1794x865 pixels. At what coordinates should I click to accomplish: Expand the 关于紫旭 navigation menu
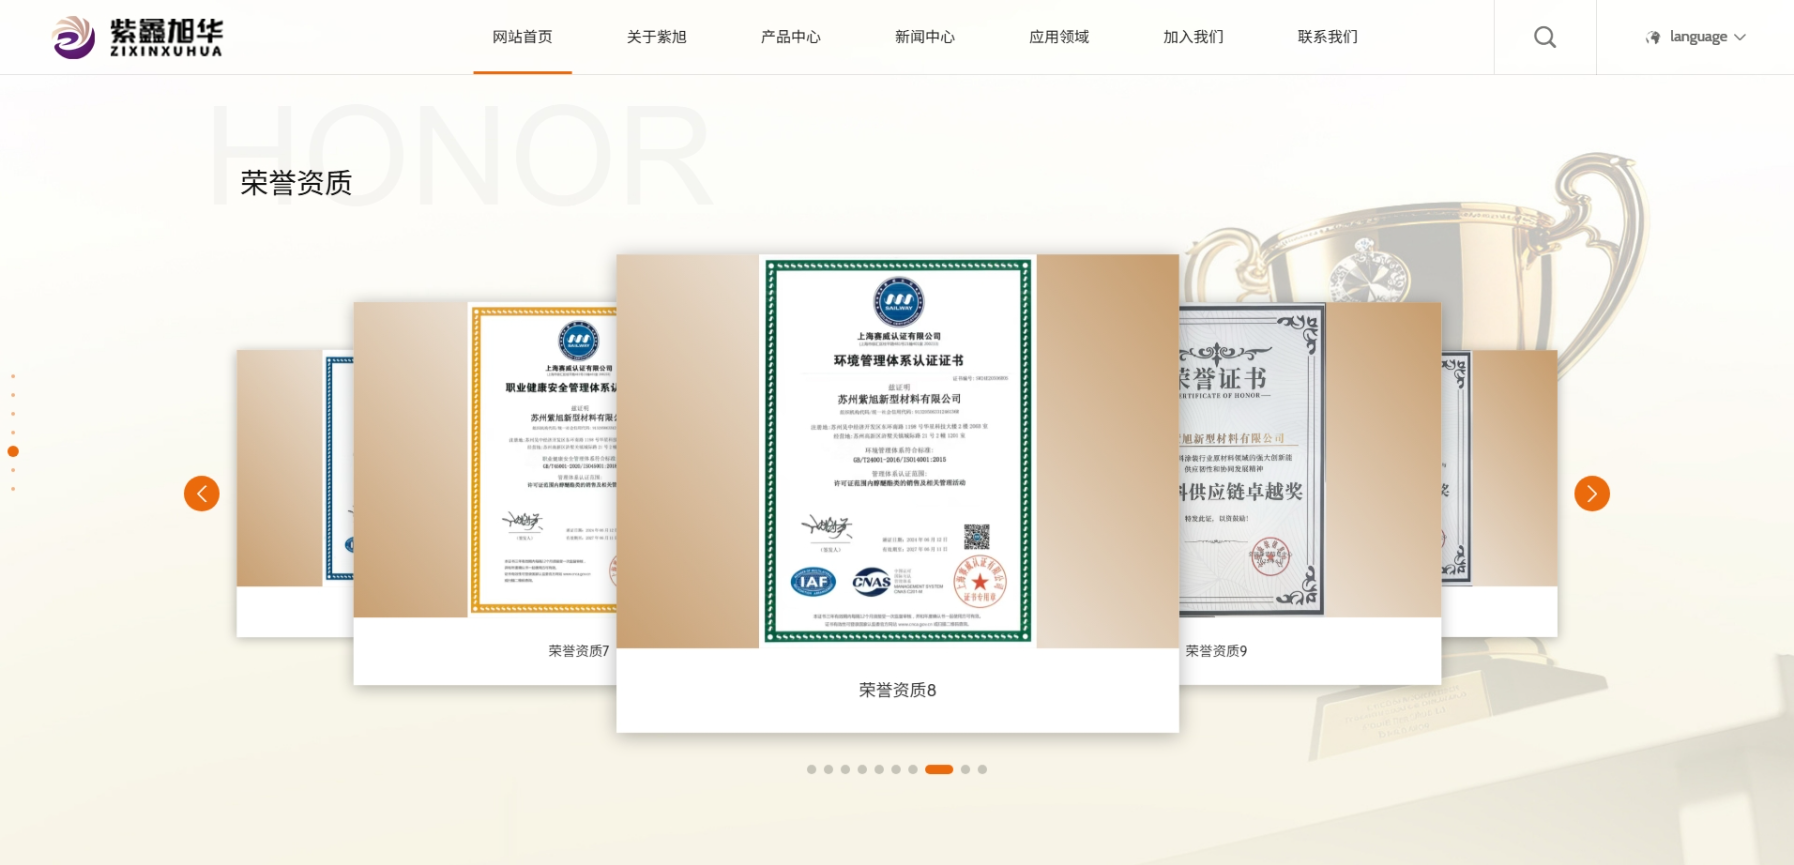pyautogui.click(x=656, y=37)
